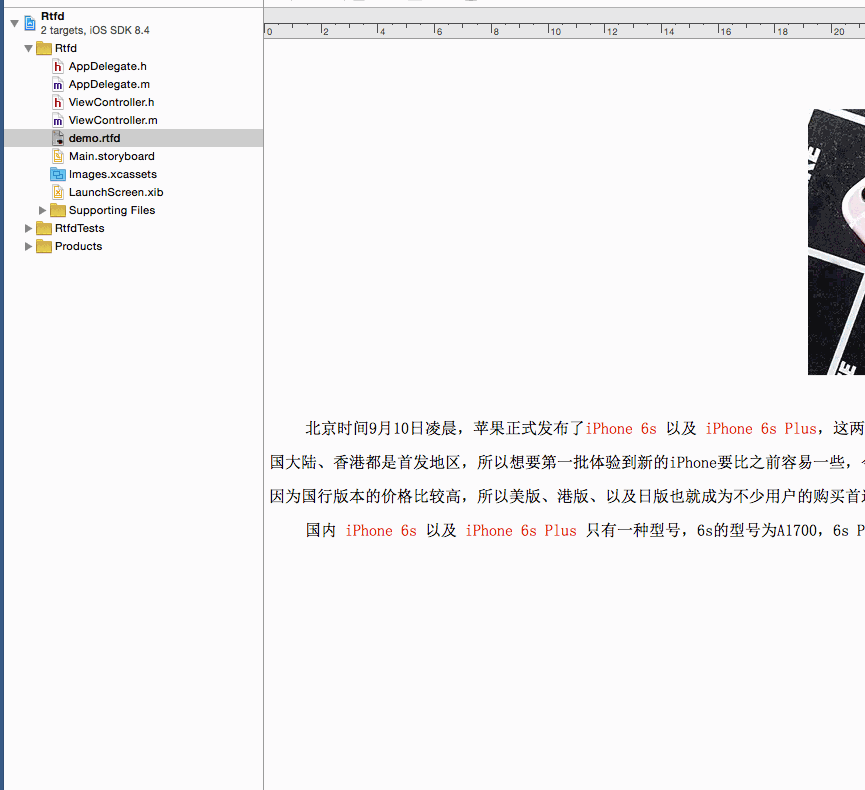Open Main.storyboard
This screenshot has width=865, height=790.
point(111,156)
